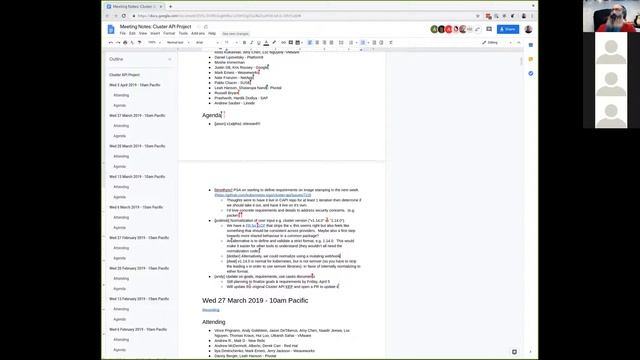The height and width of the screenshot is (360, 640).
Task: Open the Edit menu
Action: [132, 33]
